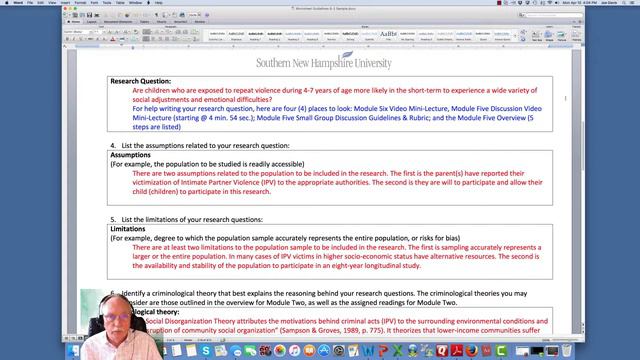This screenshot has height=360, width=640.
Task: Click the Print icon in toolbar
Action: tap(96, 15)
